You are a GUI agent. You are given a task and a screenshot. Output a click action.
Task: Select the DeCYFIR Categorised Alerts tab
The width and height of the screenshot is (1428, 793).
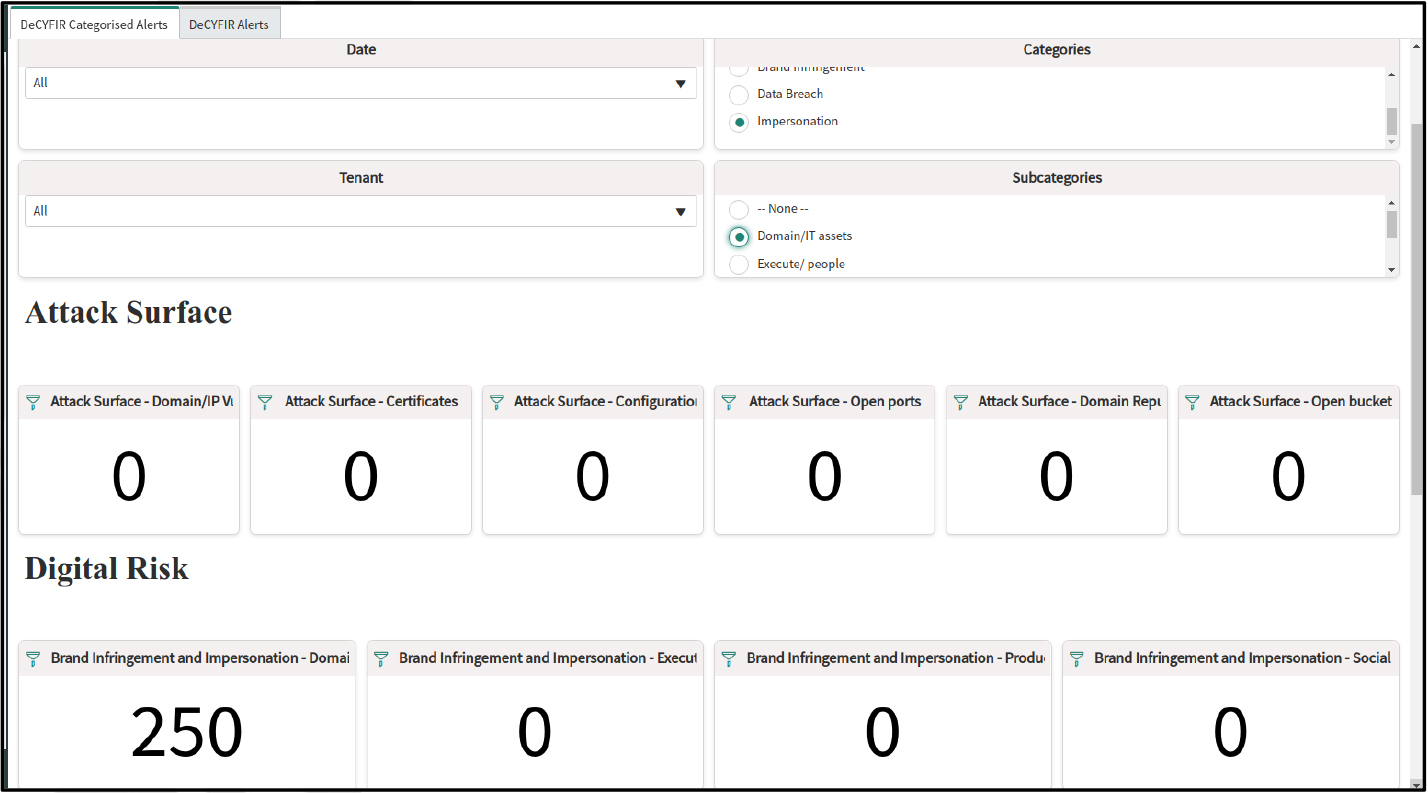tap(94, 24)
